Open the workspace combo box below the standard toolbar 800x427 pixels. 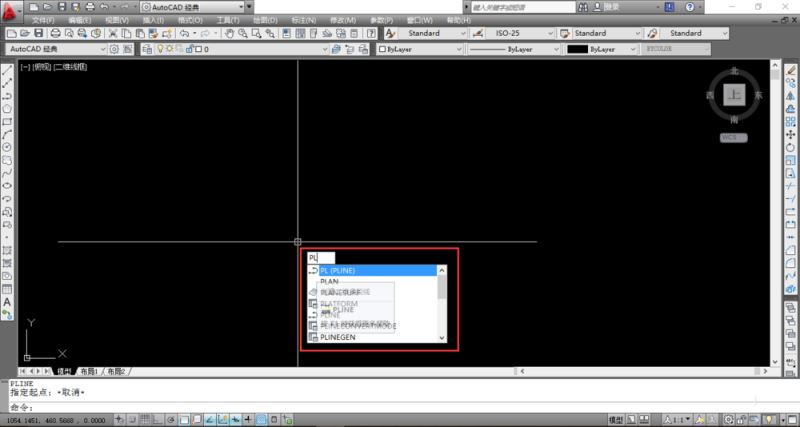pyautogui.click(x=57, y=49)
